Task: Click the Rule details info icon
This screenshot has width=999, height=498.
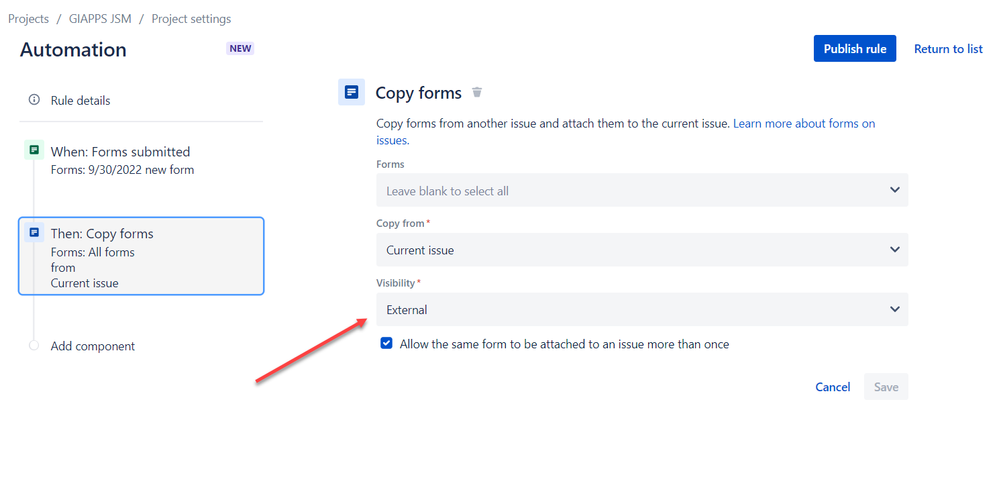Action: point(34,100)
